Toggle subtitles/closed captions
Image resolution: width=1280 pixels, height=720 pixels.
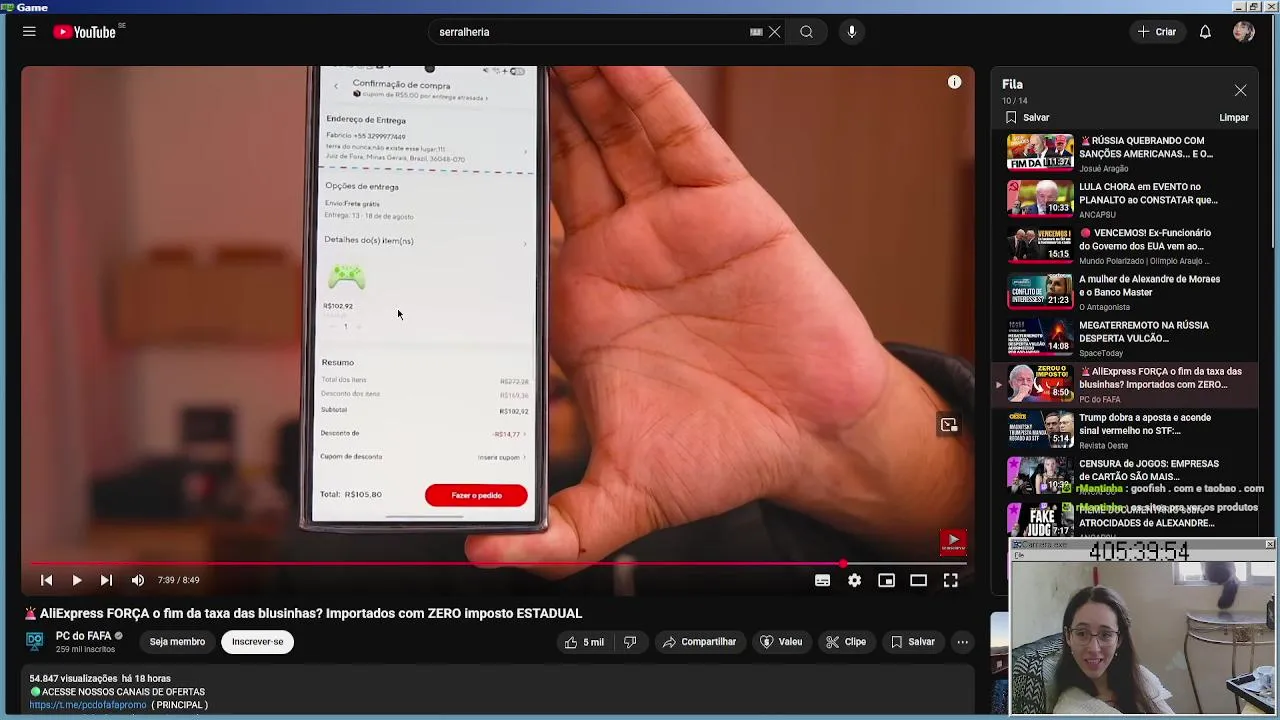(822, 580)
